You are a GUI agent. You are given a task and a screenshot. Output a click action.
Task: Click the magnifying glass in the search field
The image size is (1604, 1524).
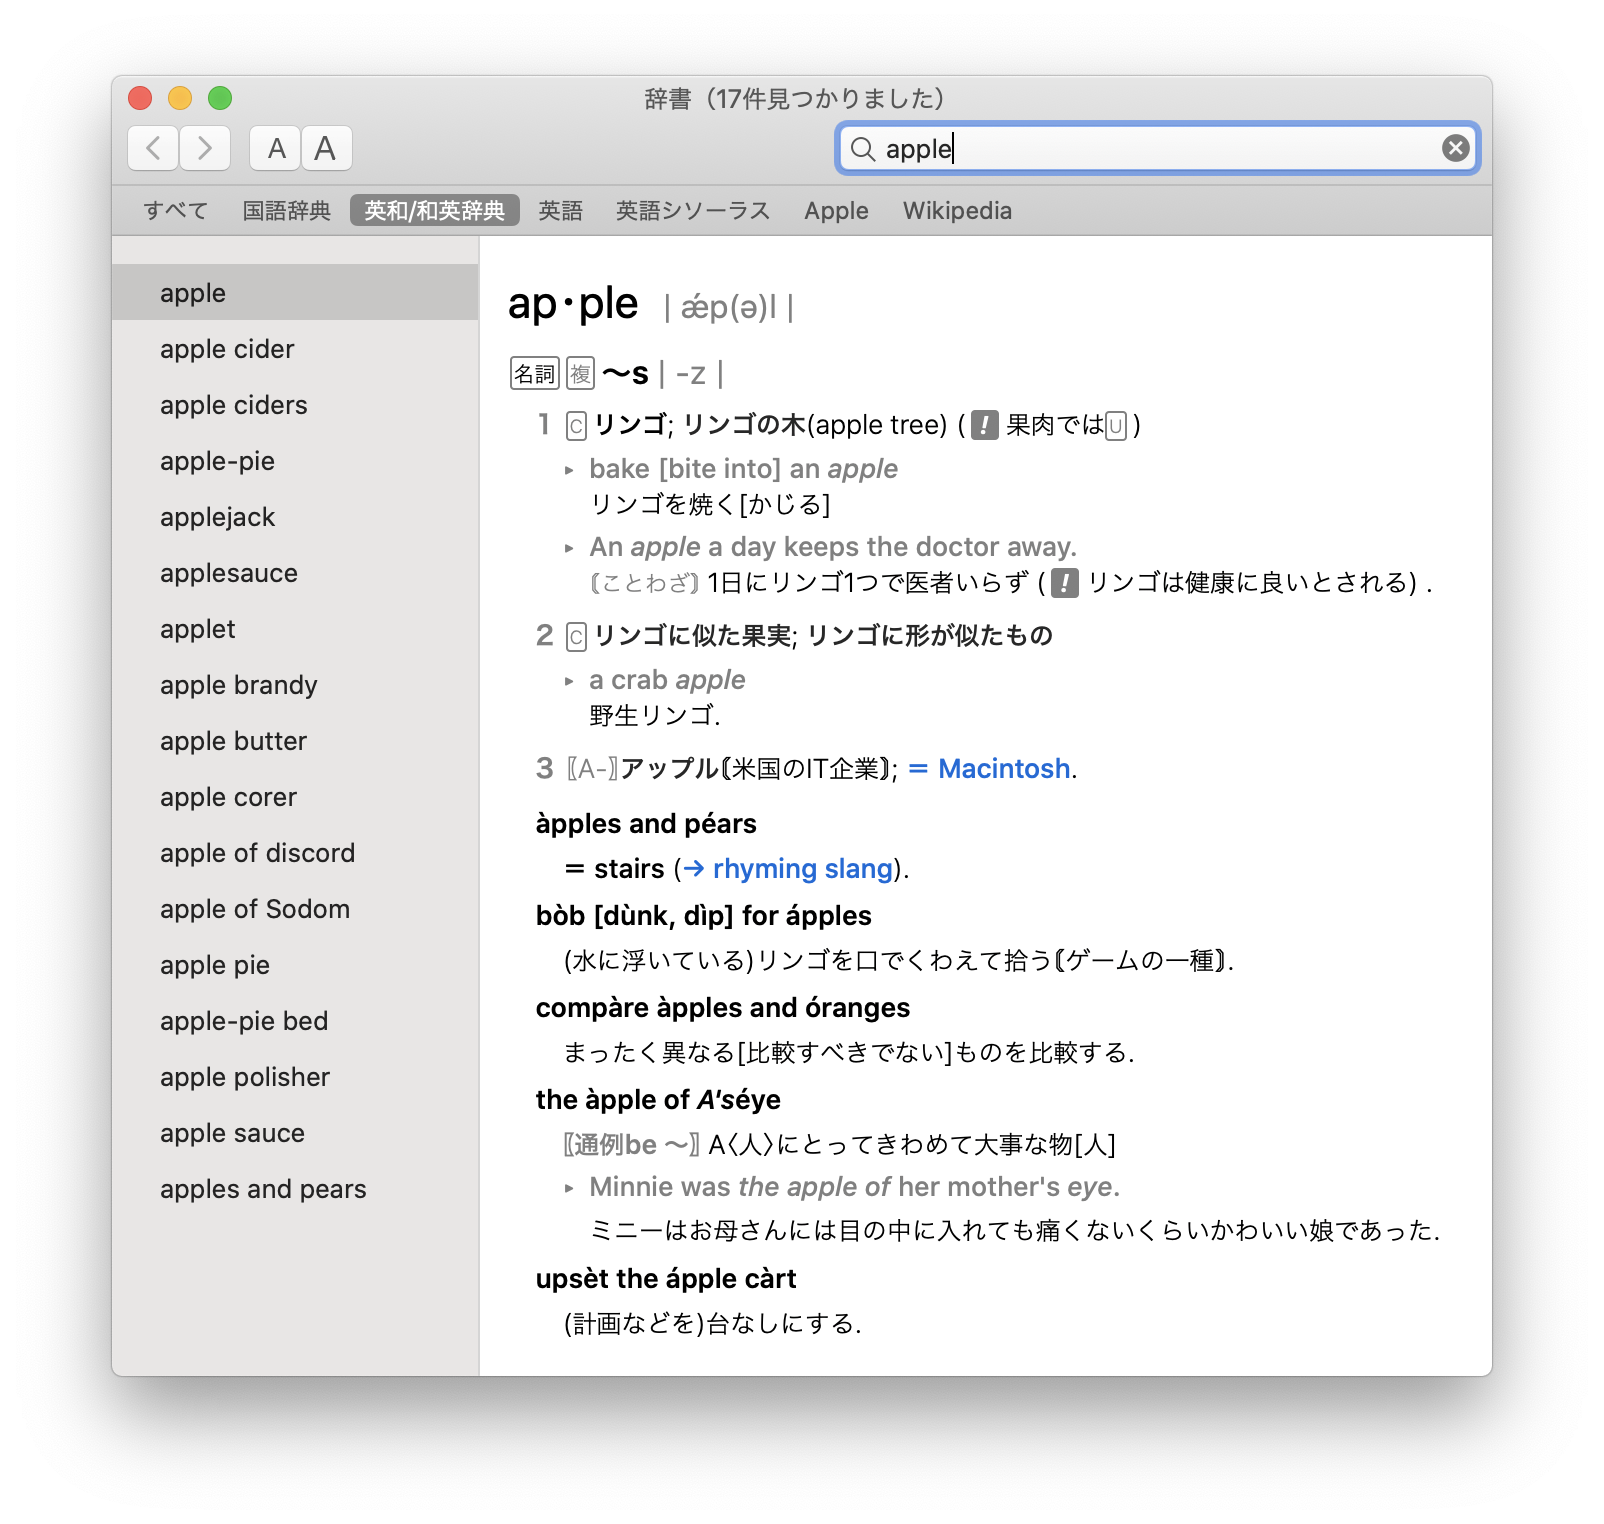click(864, 150)
